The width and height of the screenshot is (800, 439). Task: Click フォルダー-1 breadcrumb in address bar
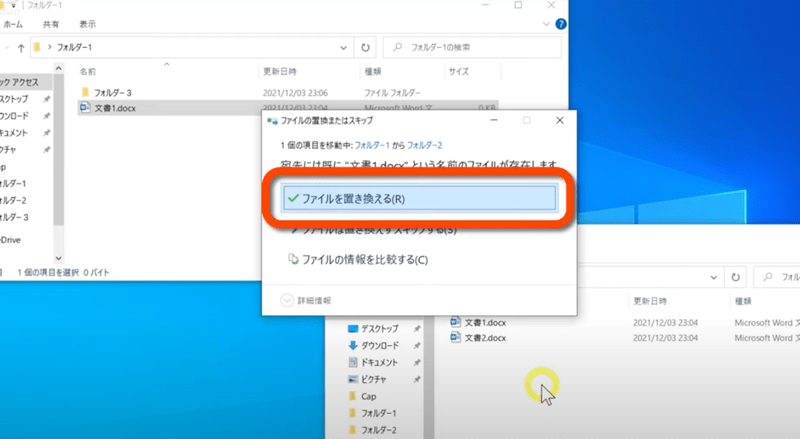click(74, 47)
